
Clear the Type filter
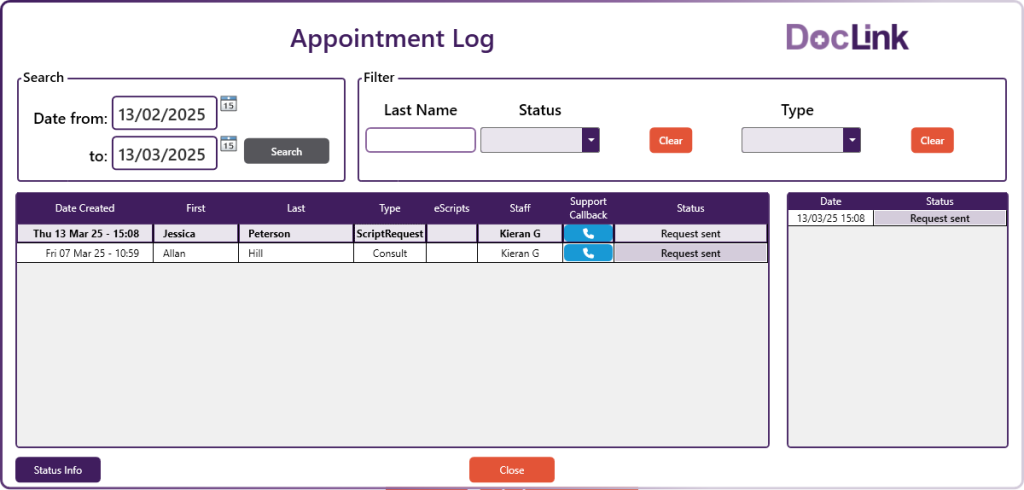933,140
